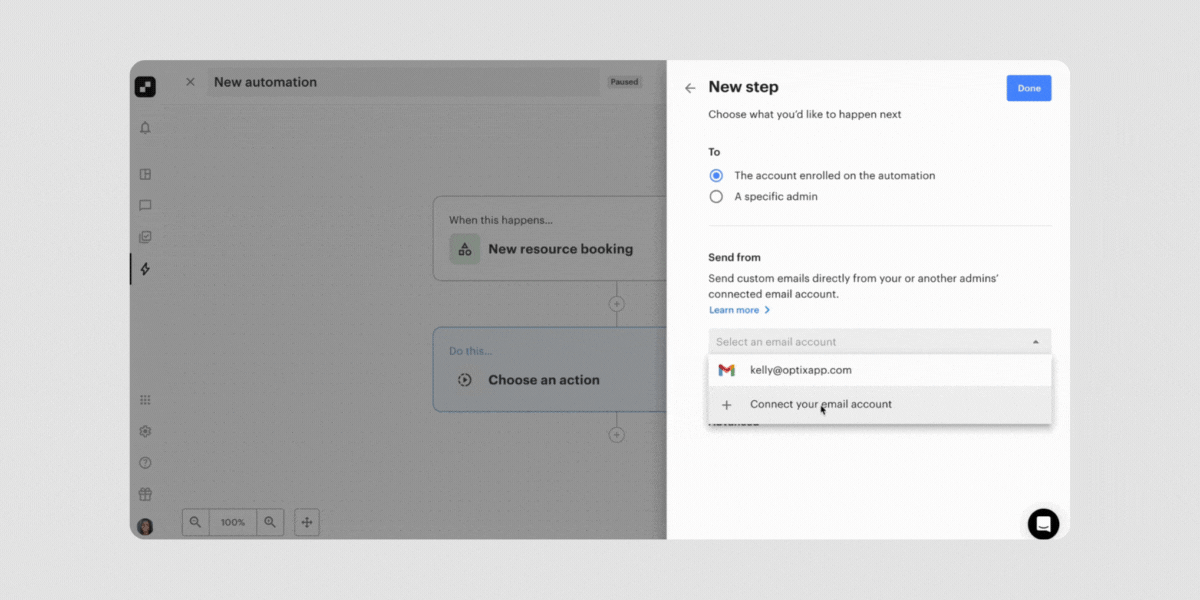Select the 'A specific admin' radio button
Screen dimensions: 1200x600
(715, 196)
